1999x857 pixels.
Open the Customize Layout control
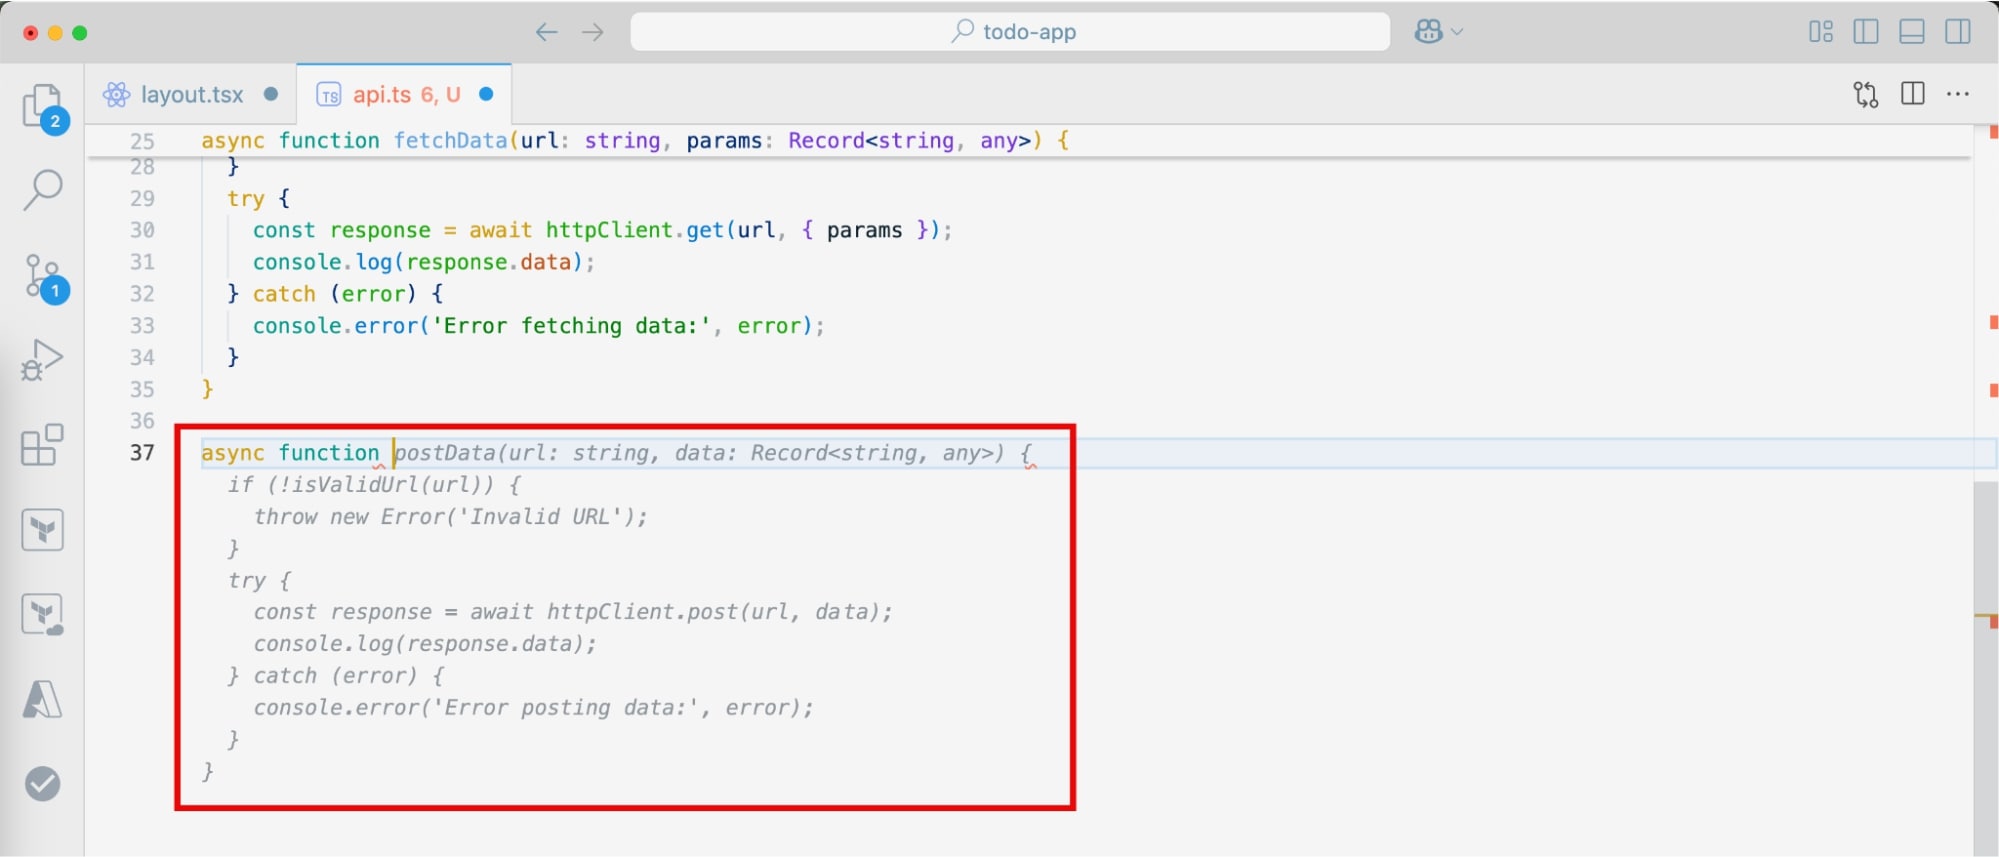[x=1820, y=32]
